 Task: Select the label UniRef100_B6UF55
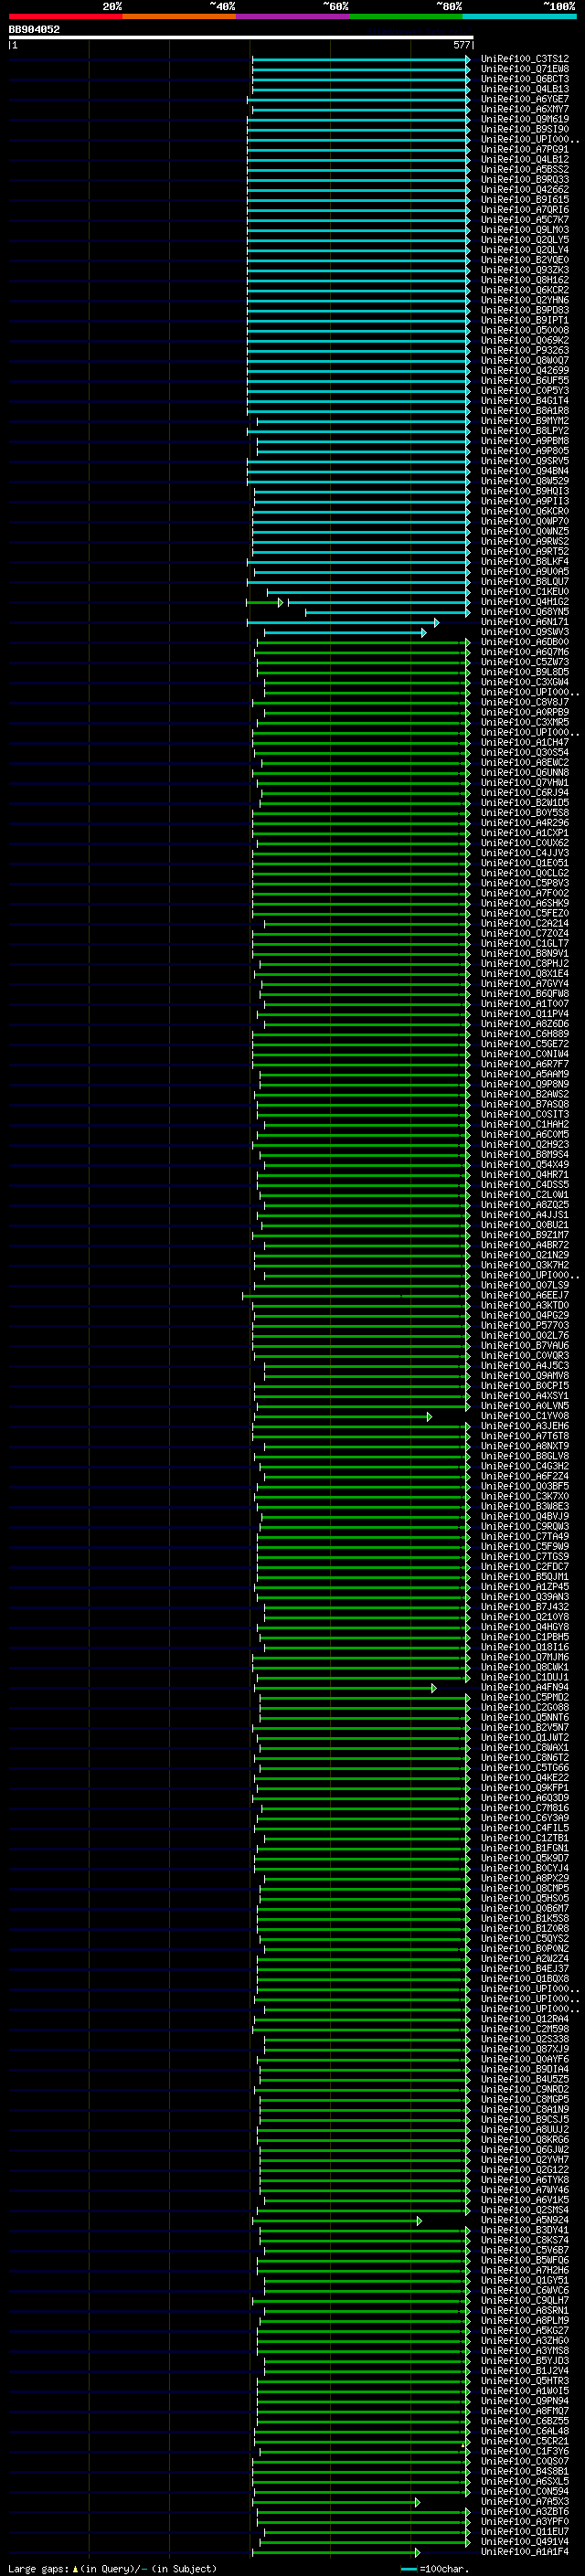(524, 380)
